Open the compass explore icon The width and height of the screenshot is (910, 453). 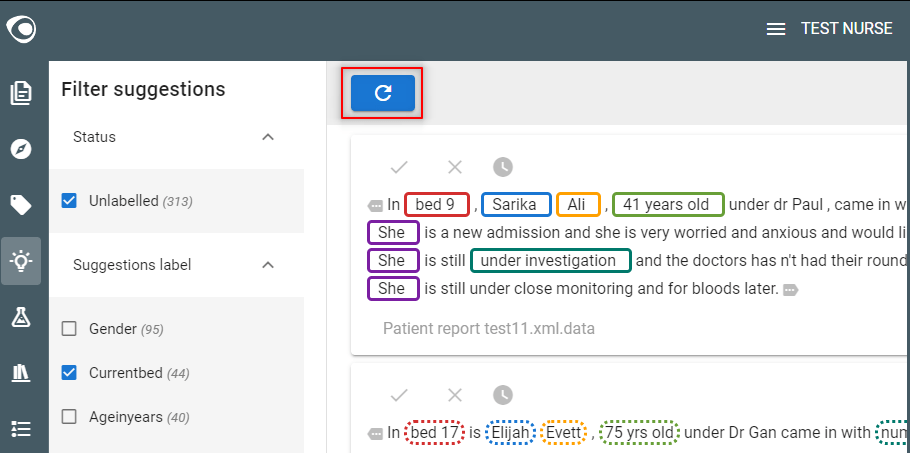(x=21, y=149)
